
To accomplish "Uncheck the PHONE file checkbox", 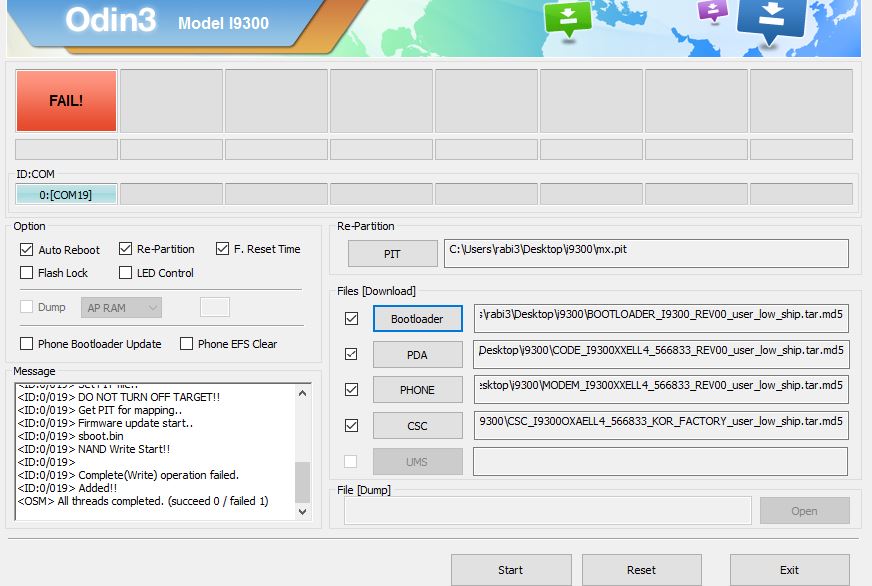I will pyautogui.click(x=351, y=390).
